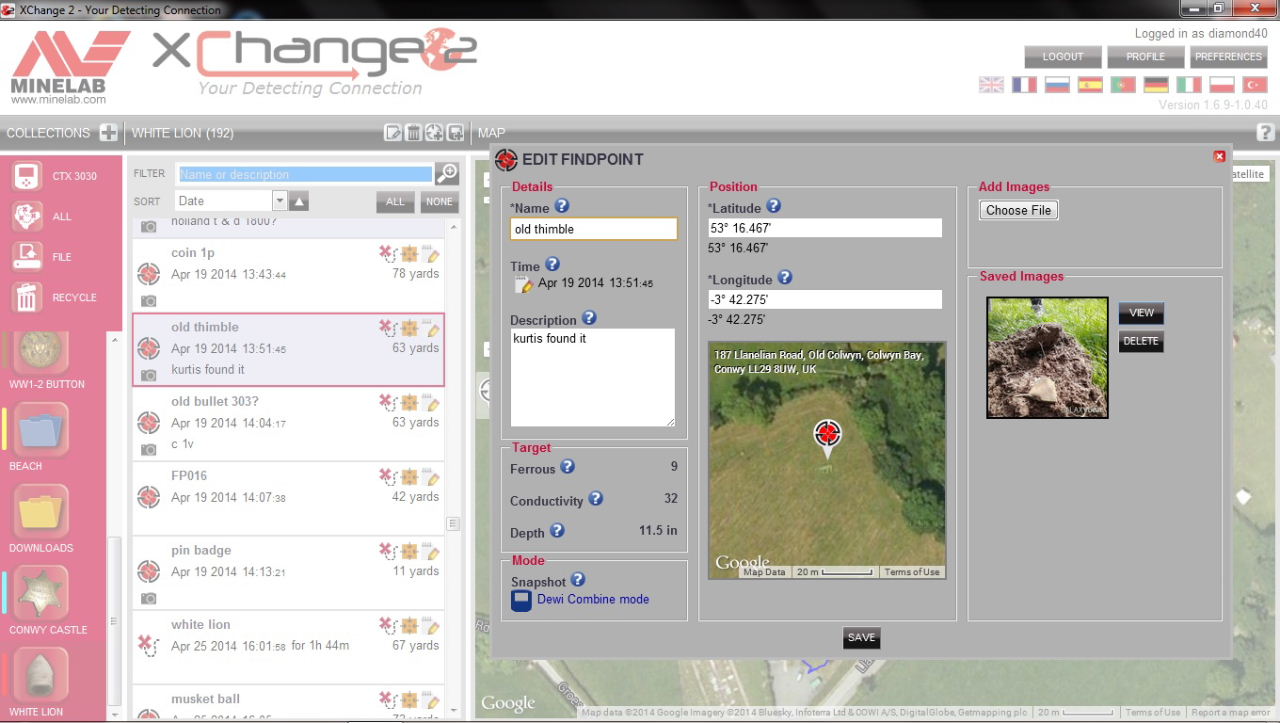Image resolution: width=1280 pixels, height=723 pixels.
Task: Open the FILE import icon
Action: [x=27, y=257]
